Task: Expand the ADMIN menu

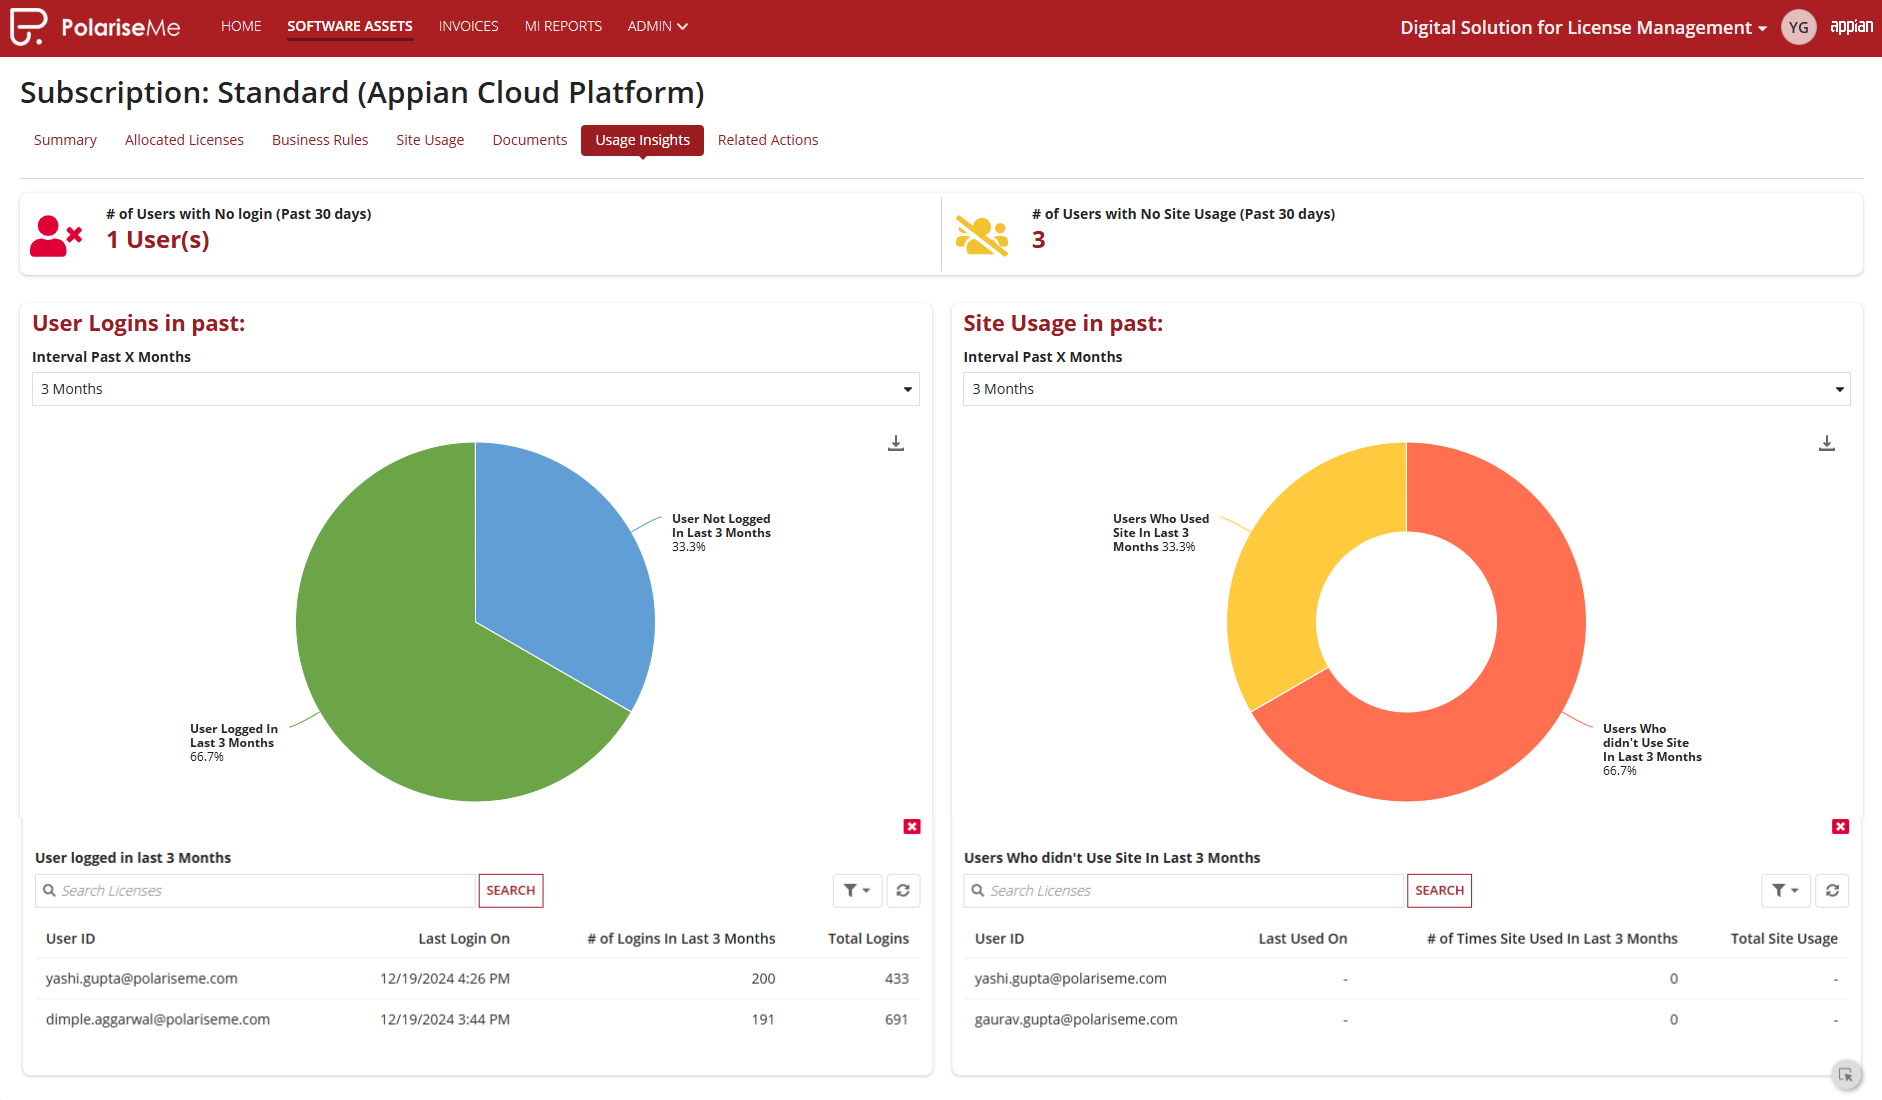Action: pos(657,26)
